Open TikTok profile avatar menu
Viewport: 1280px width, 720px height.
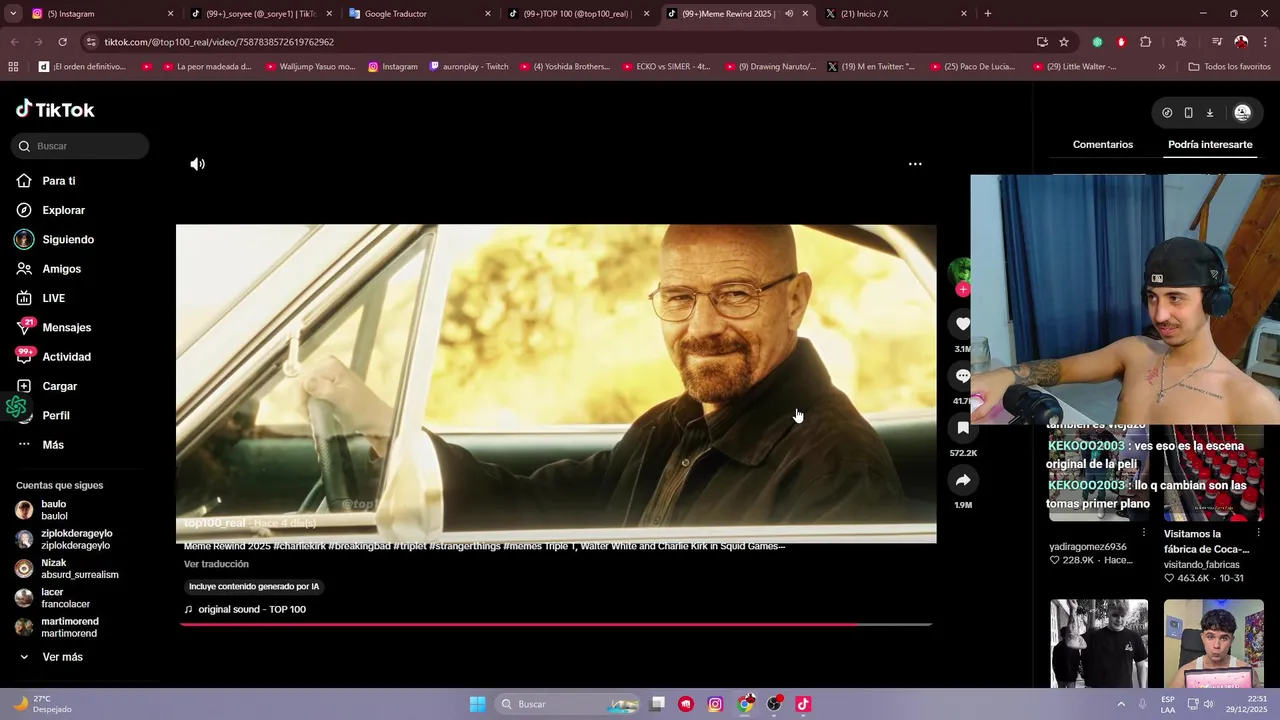[1242, 113]
